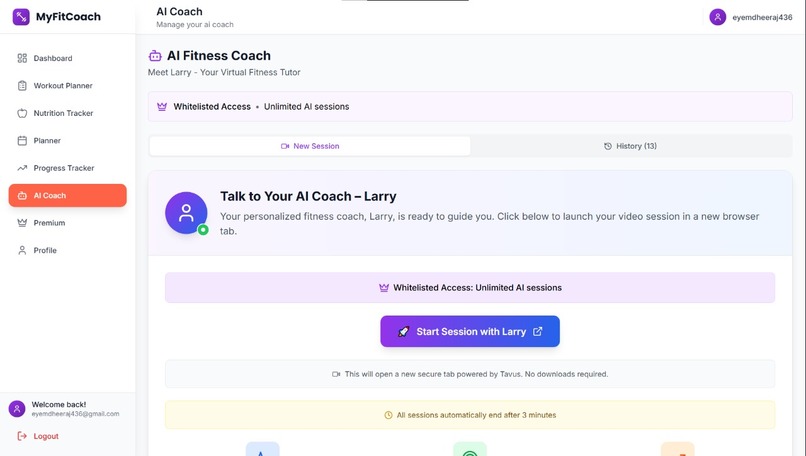The height and width of the screenshot is (456, 806).
Task: Click the Planner calendar icon
Action: pyautogui.click(x=22, y=140)
